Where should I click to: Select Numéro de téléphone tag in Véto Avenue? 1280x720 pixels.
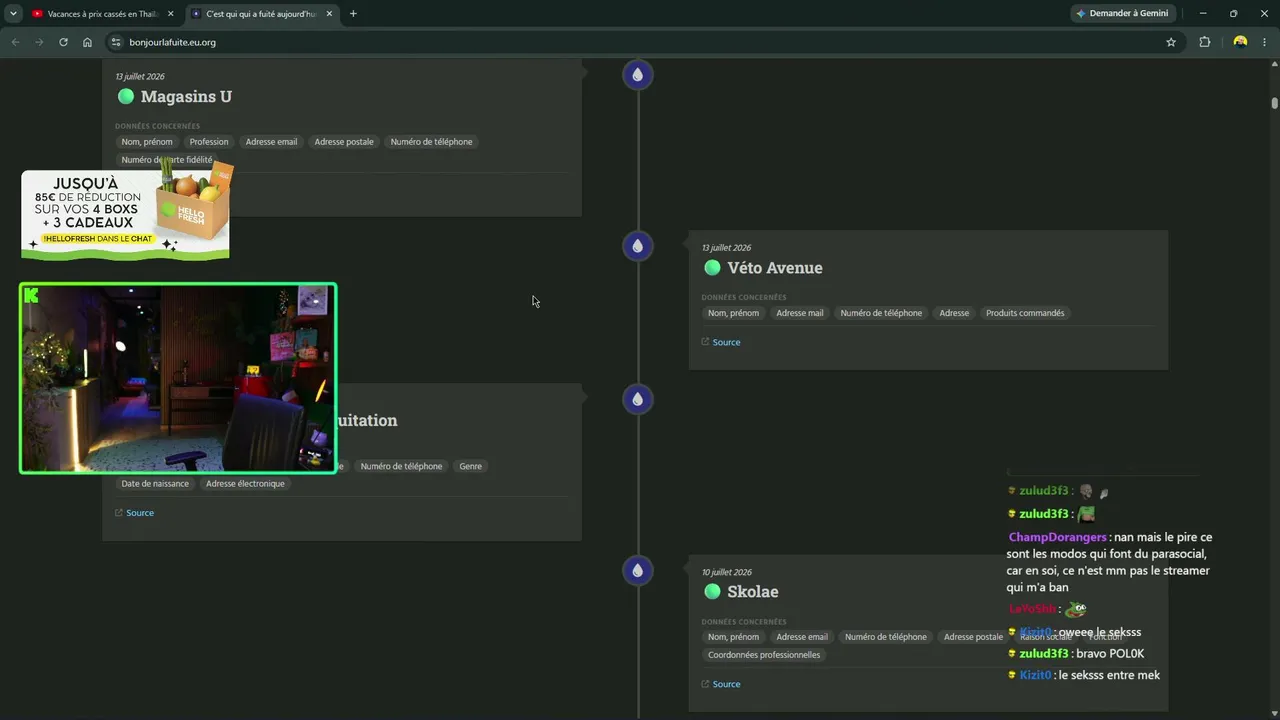(881, 313)
